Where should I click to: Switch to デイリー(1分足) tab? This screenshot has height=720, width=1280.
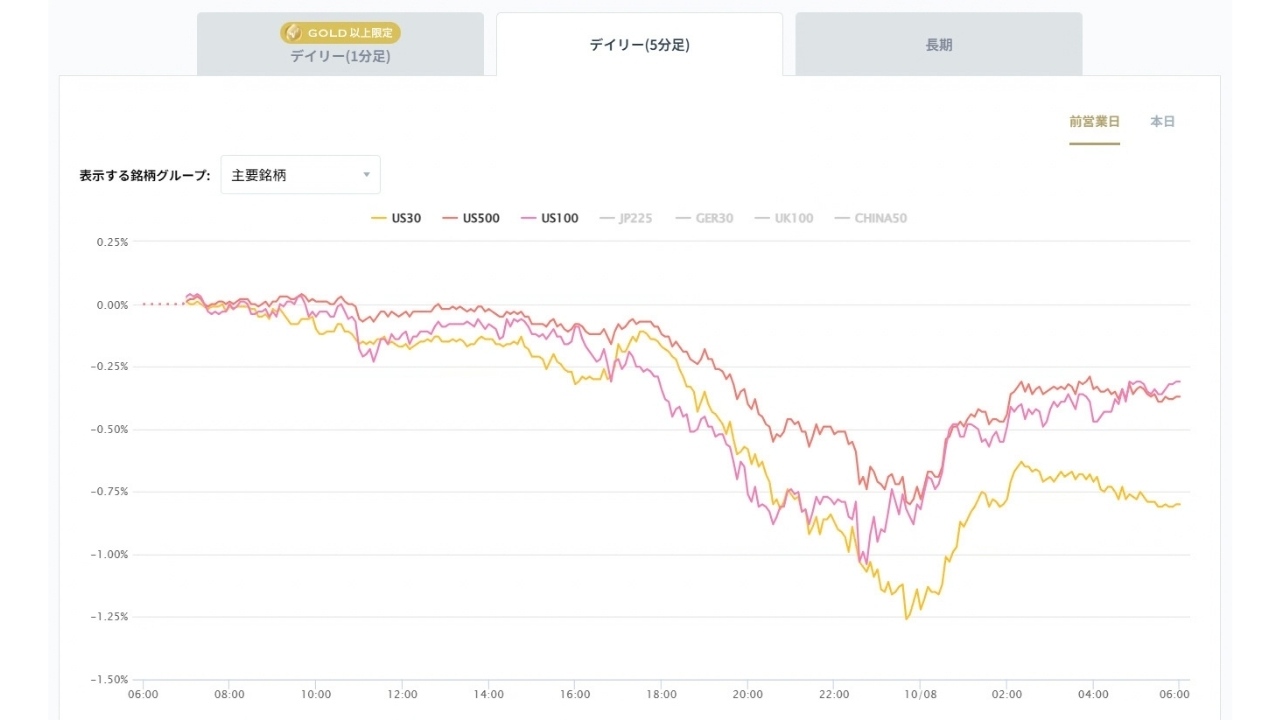340,44
